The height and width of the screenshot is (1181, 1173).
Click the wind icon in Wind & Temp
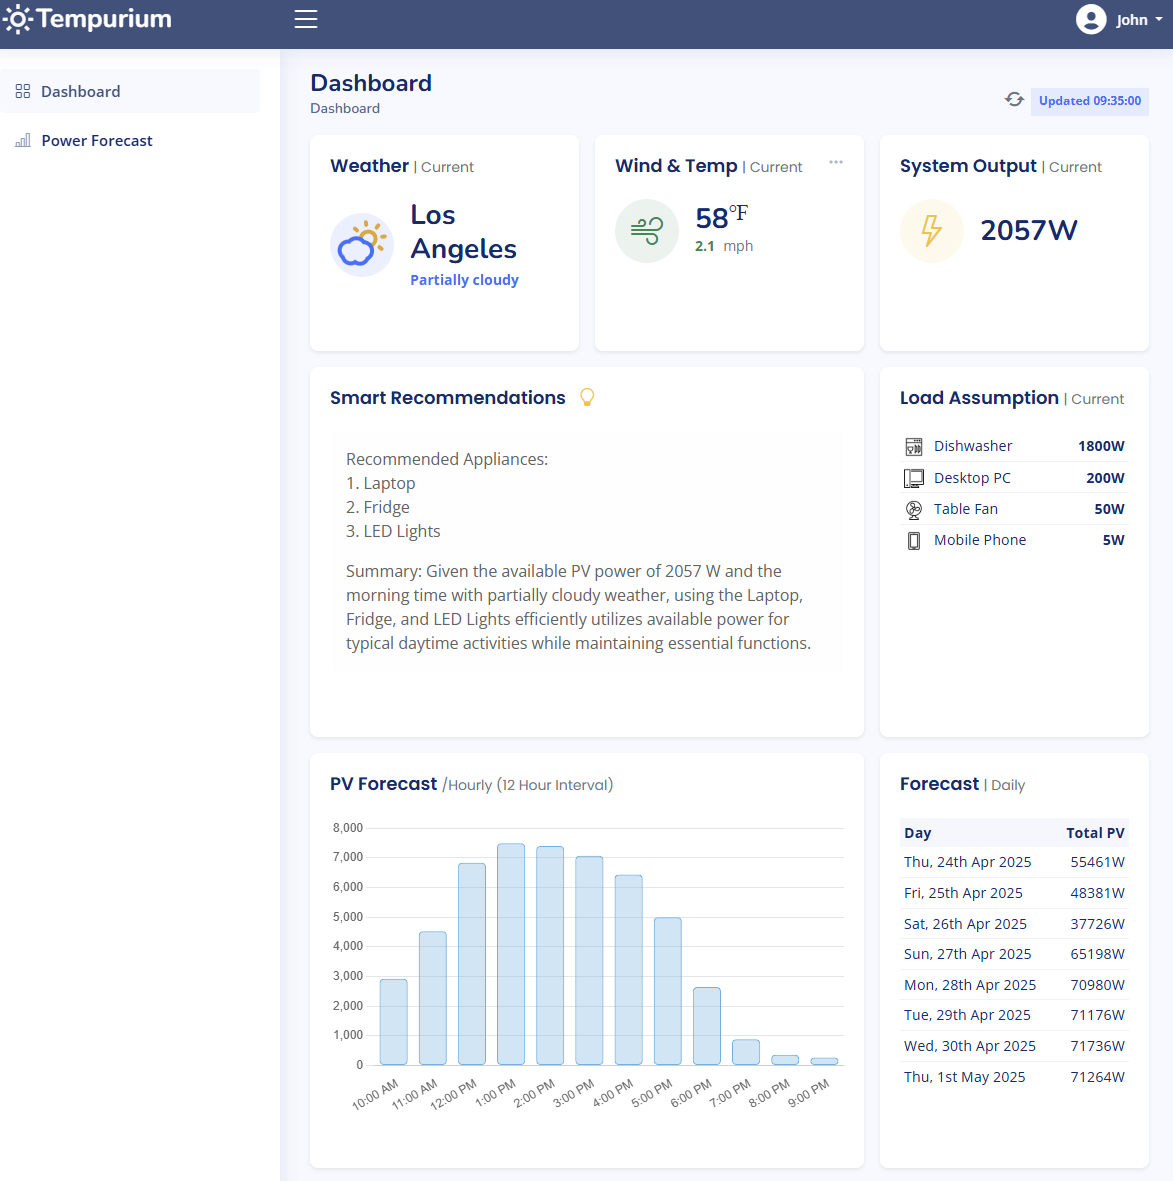tap(646, 231)
